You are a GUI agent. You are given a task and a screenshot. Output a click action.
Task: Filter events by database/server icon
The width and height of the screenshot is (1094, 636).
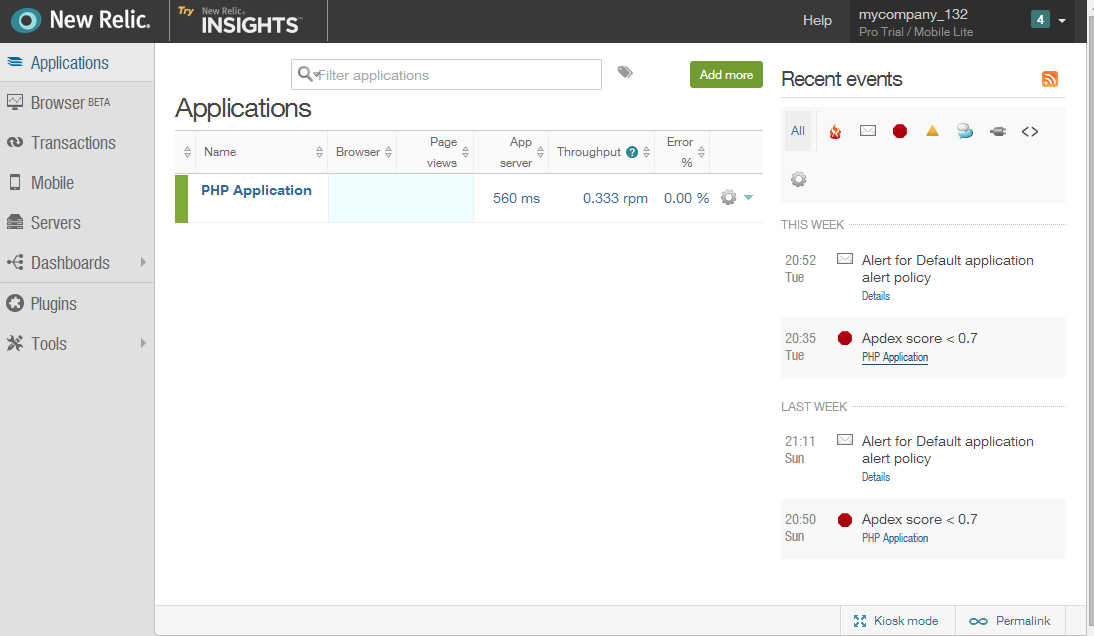point(965,130)
